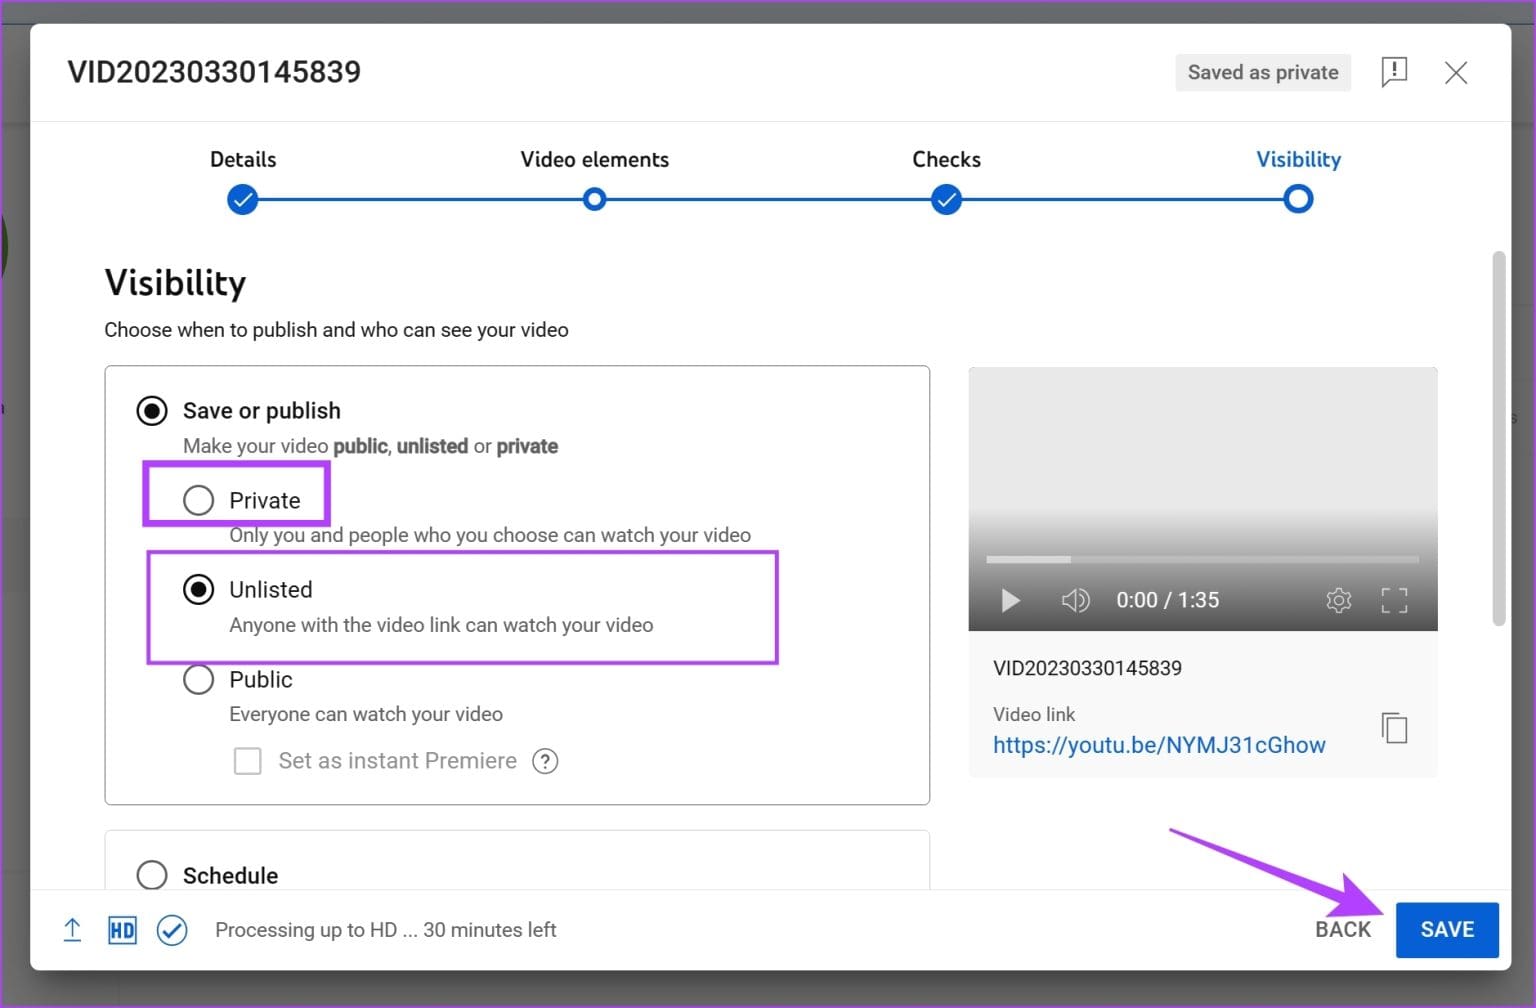Click the BACK button
The height and width of the screenshot is (1008, 1536).
coord(1343,930)
